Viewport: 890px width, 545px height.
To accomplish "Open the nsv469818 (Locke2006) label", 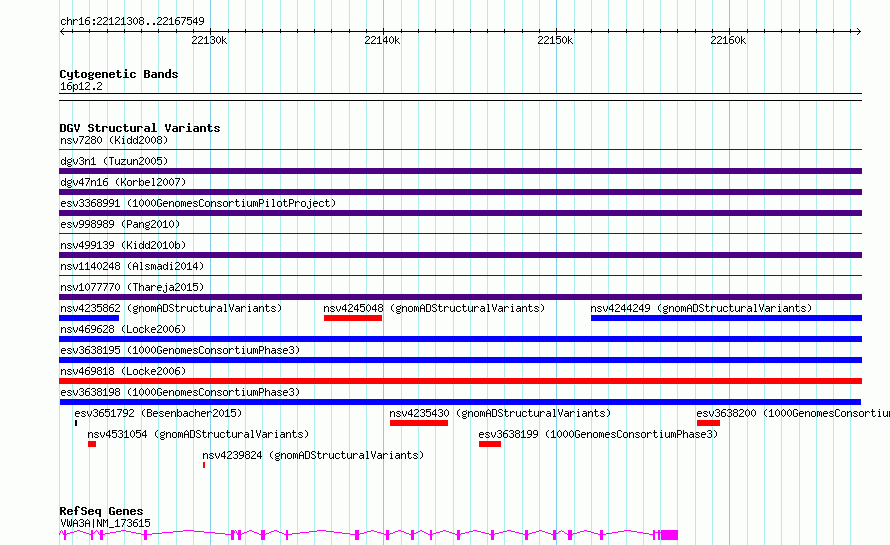I will (x=123, y=371).
